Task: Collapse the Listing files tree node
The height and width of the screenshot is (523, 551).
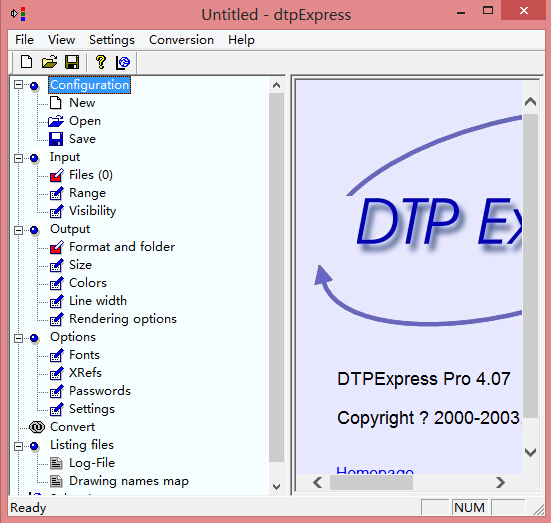Action: click(x=18, y=446)
